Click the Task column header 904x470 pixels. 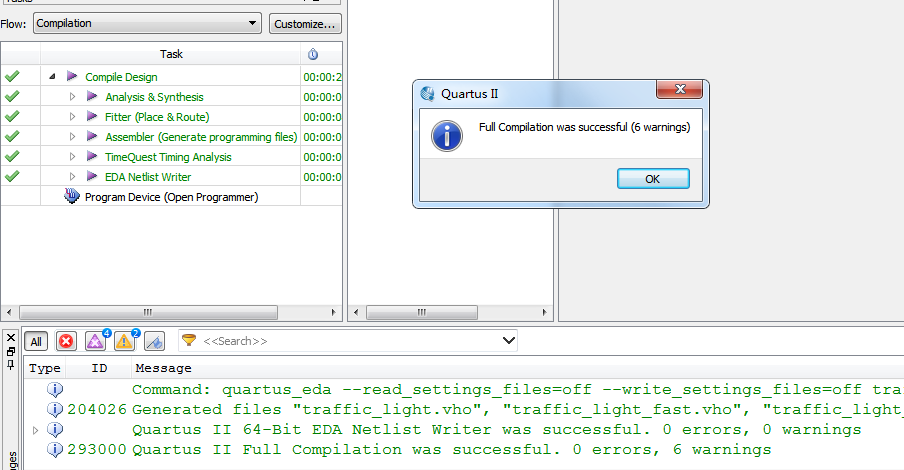171,54
